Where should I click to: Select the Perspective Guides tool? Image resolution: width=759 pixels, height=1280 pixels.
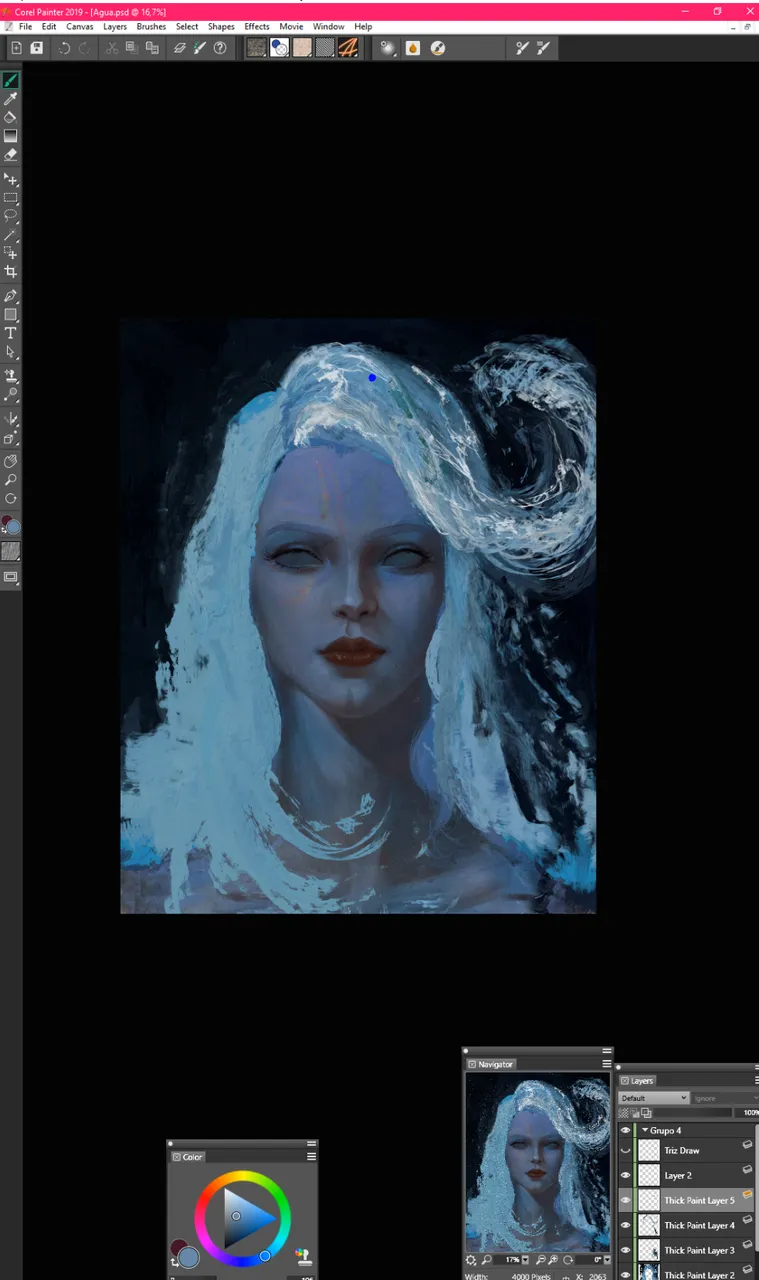[x=11, y=438]
